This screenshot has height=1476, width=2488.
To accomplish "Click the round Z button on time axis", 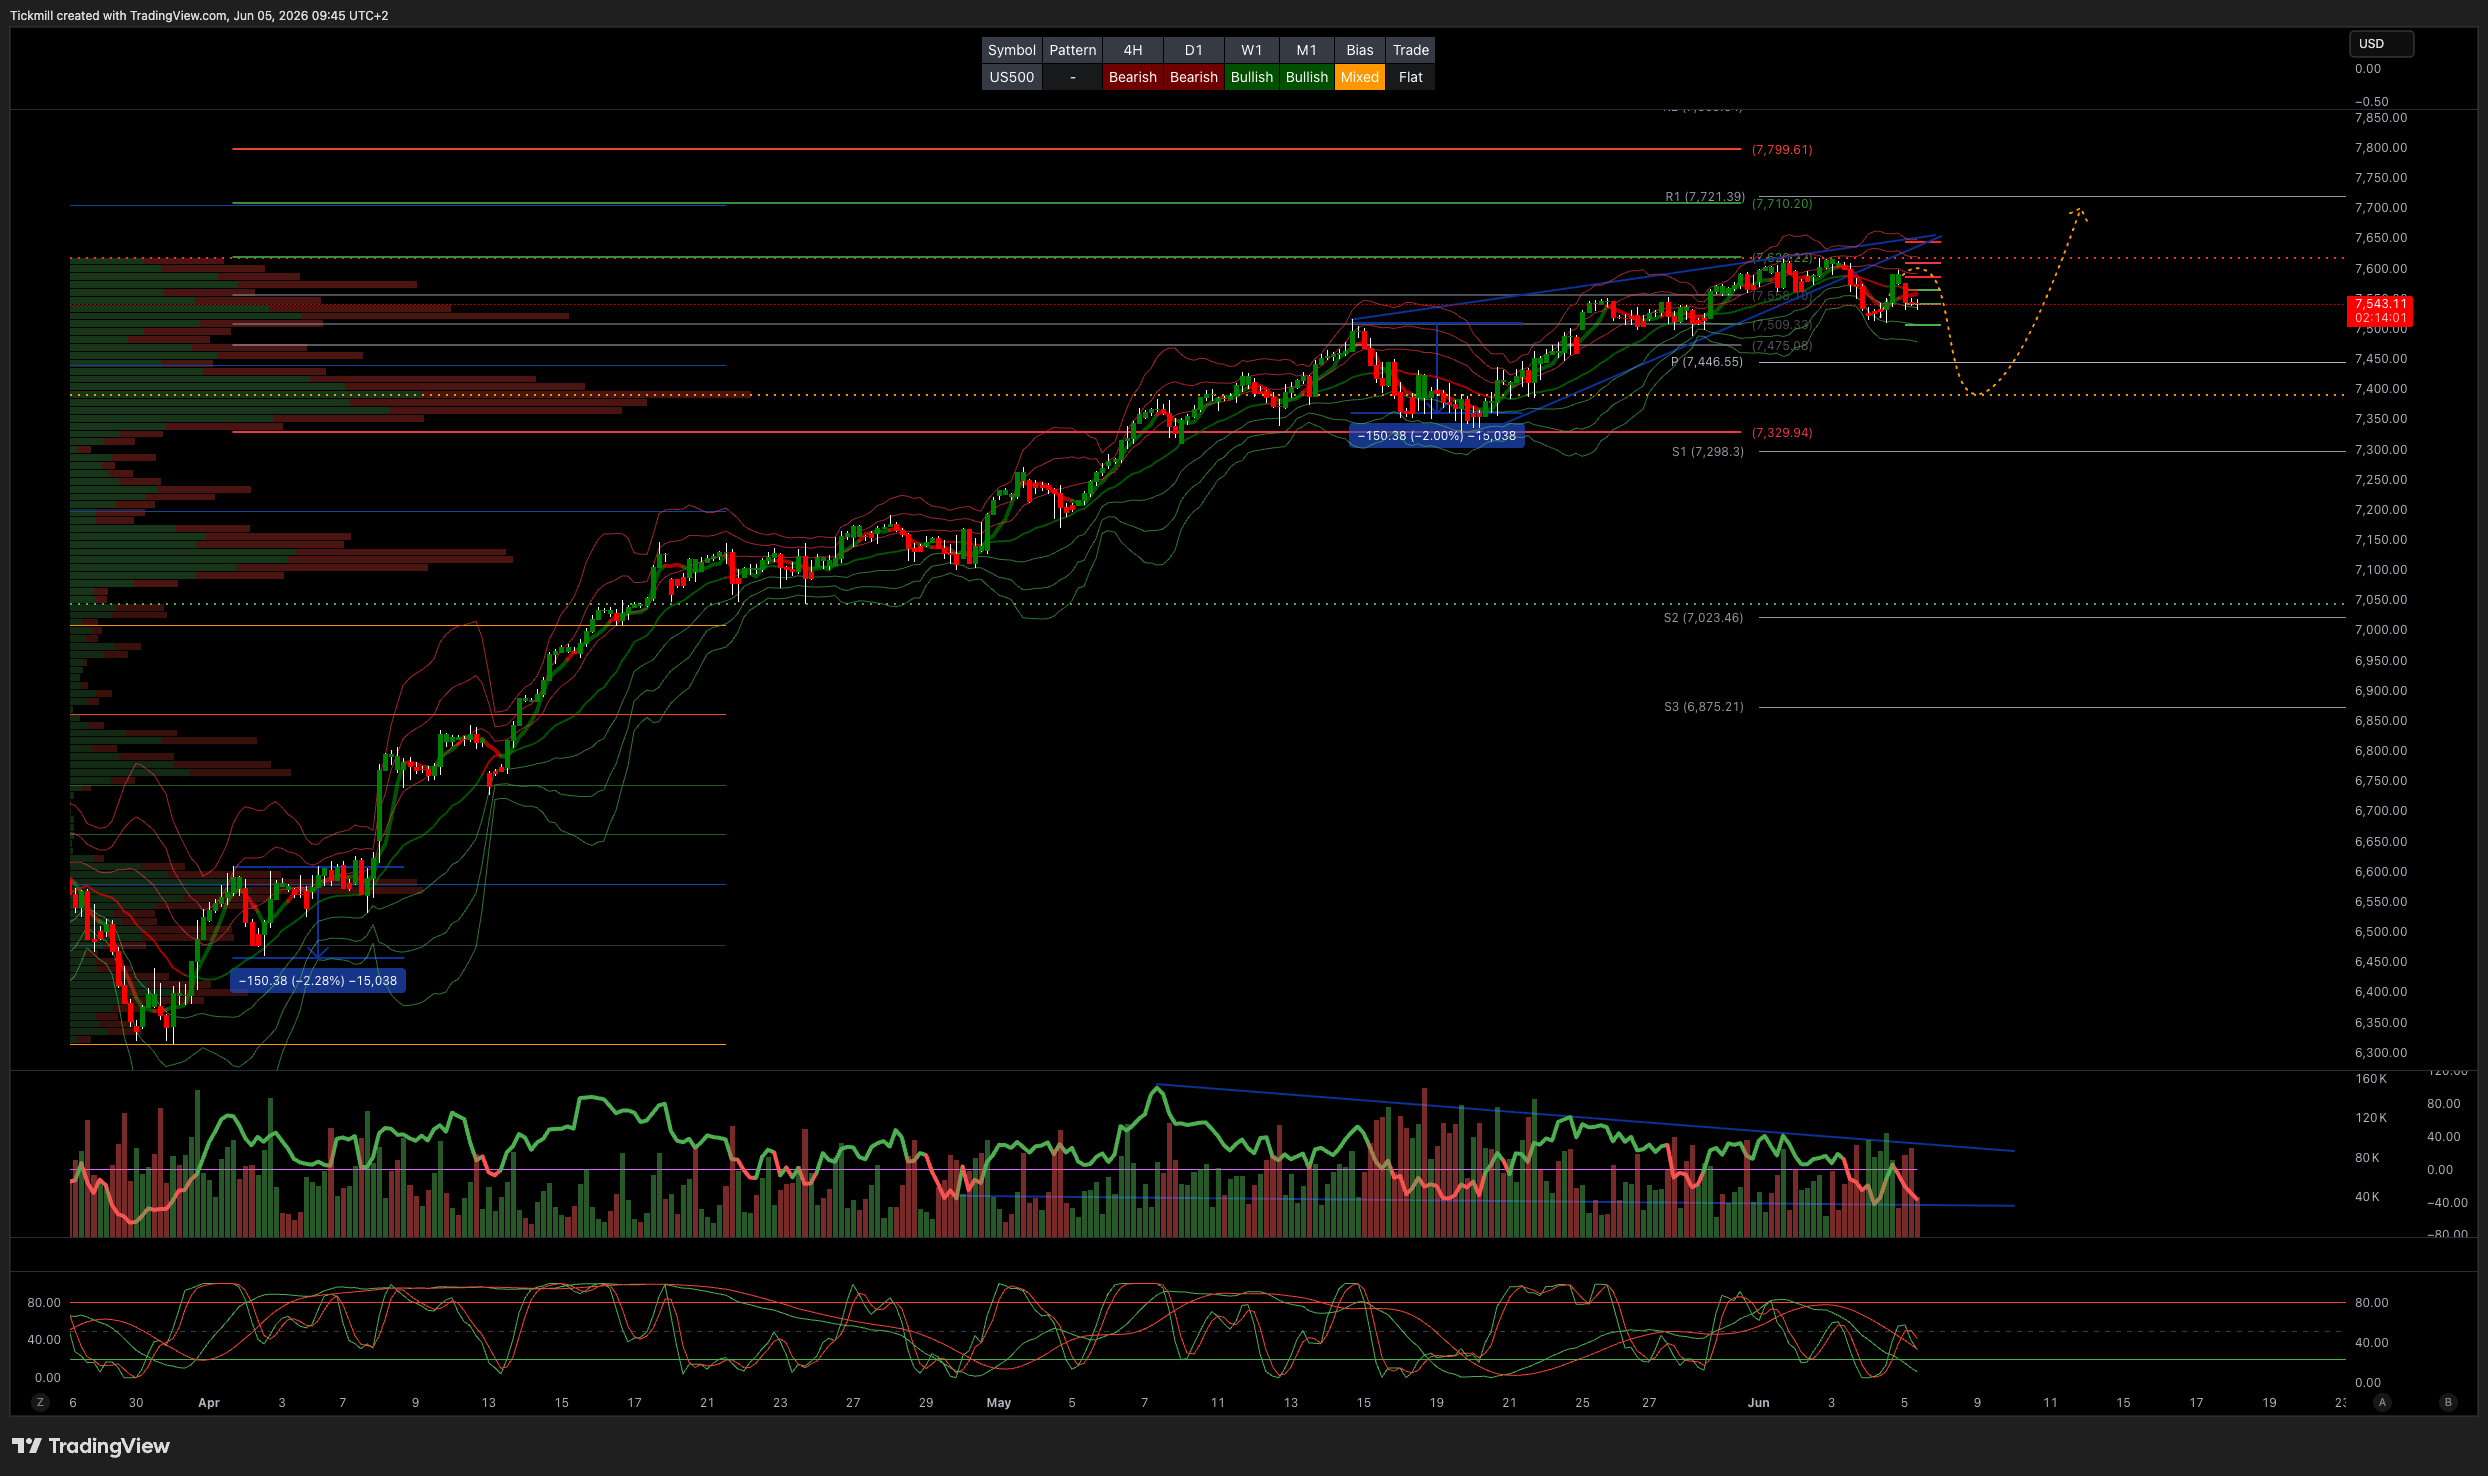I will [40, 1402].
